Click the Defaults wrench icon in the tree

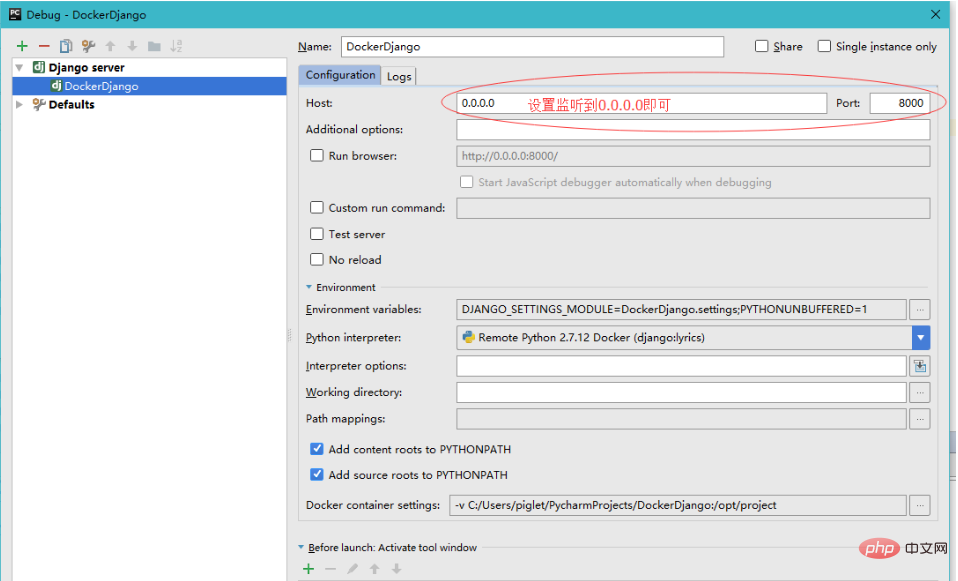click(38, 104)
